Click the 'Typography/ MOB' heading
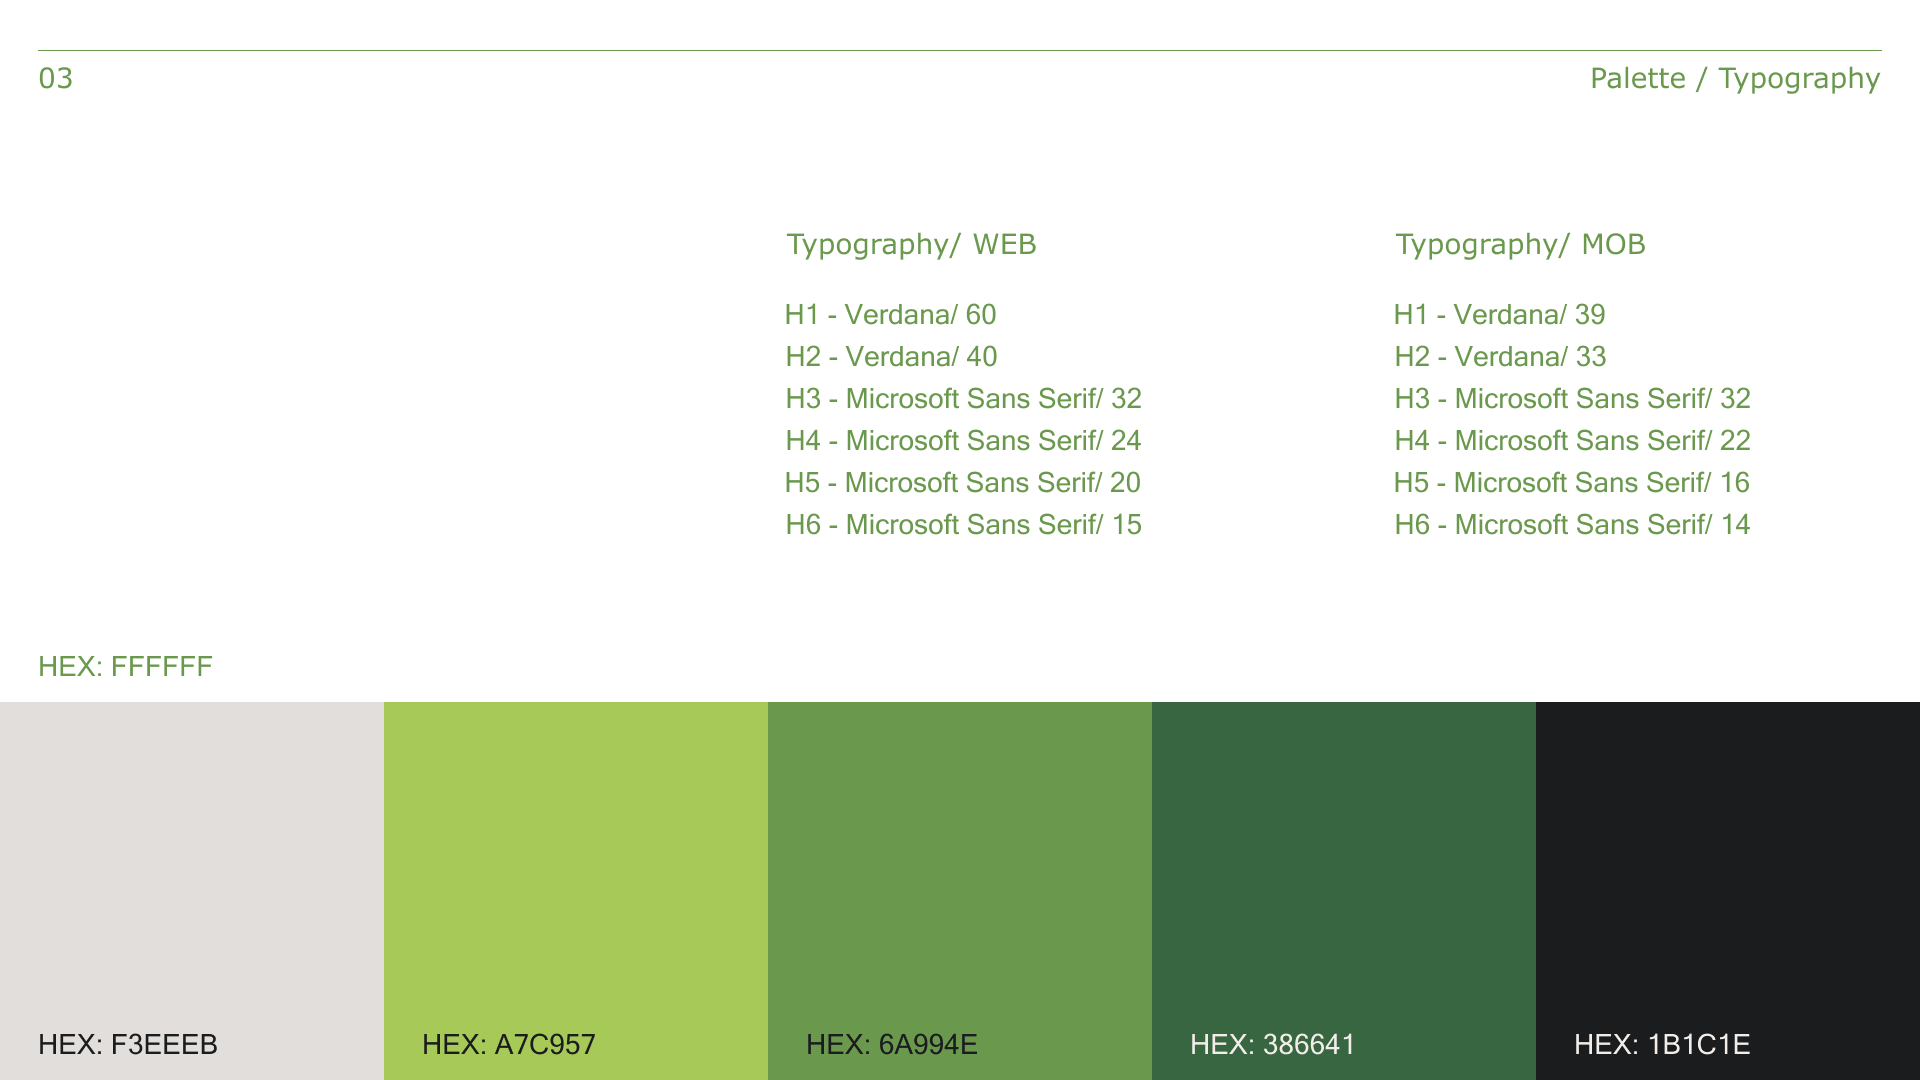1920x1080 pixels. pyautogui.click(x=1520, y=245)
